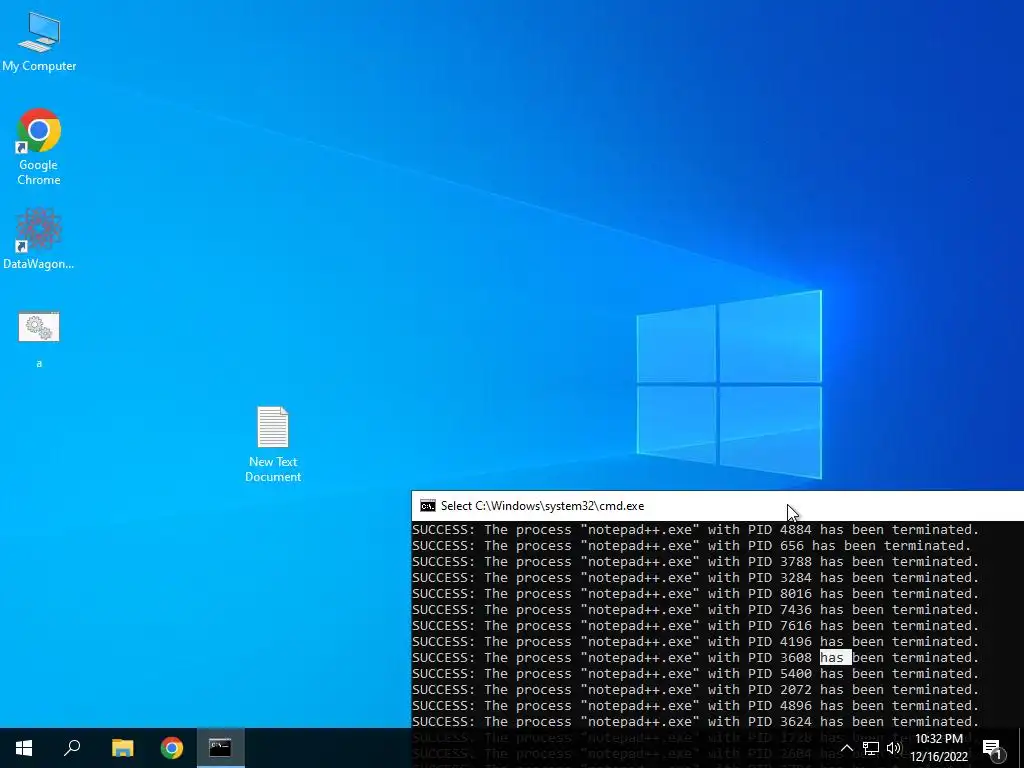Image resolution: width=1024 pixels, height=768 pixels.
Task: Launch Chrome from the taskbar
Action: (x=172, y=748)
